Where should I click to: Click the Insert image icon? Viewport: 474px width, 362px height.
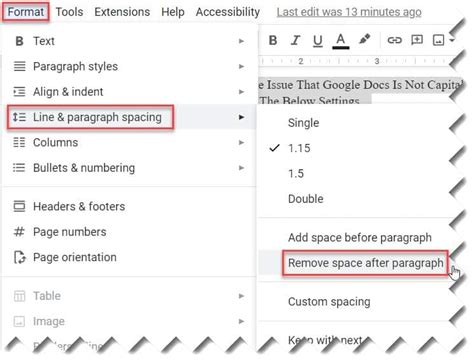click(x=438, y=40)
